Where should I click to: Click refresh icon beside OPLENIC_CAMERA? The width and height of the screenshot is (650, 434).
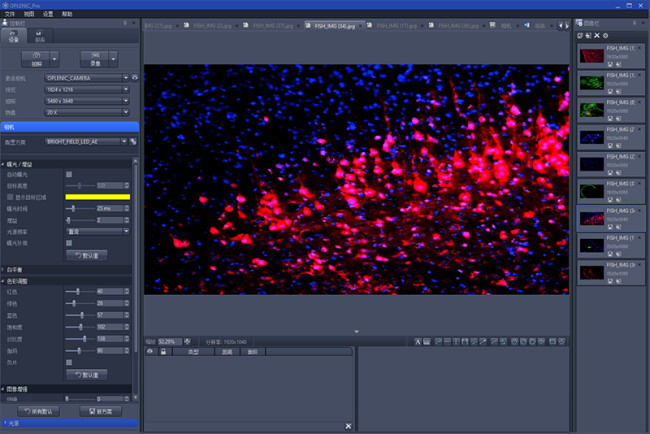point(134,77)
